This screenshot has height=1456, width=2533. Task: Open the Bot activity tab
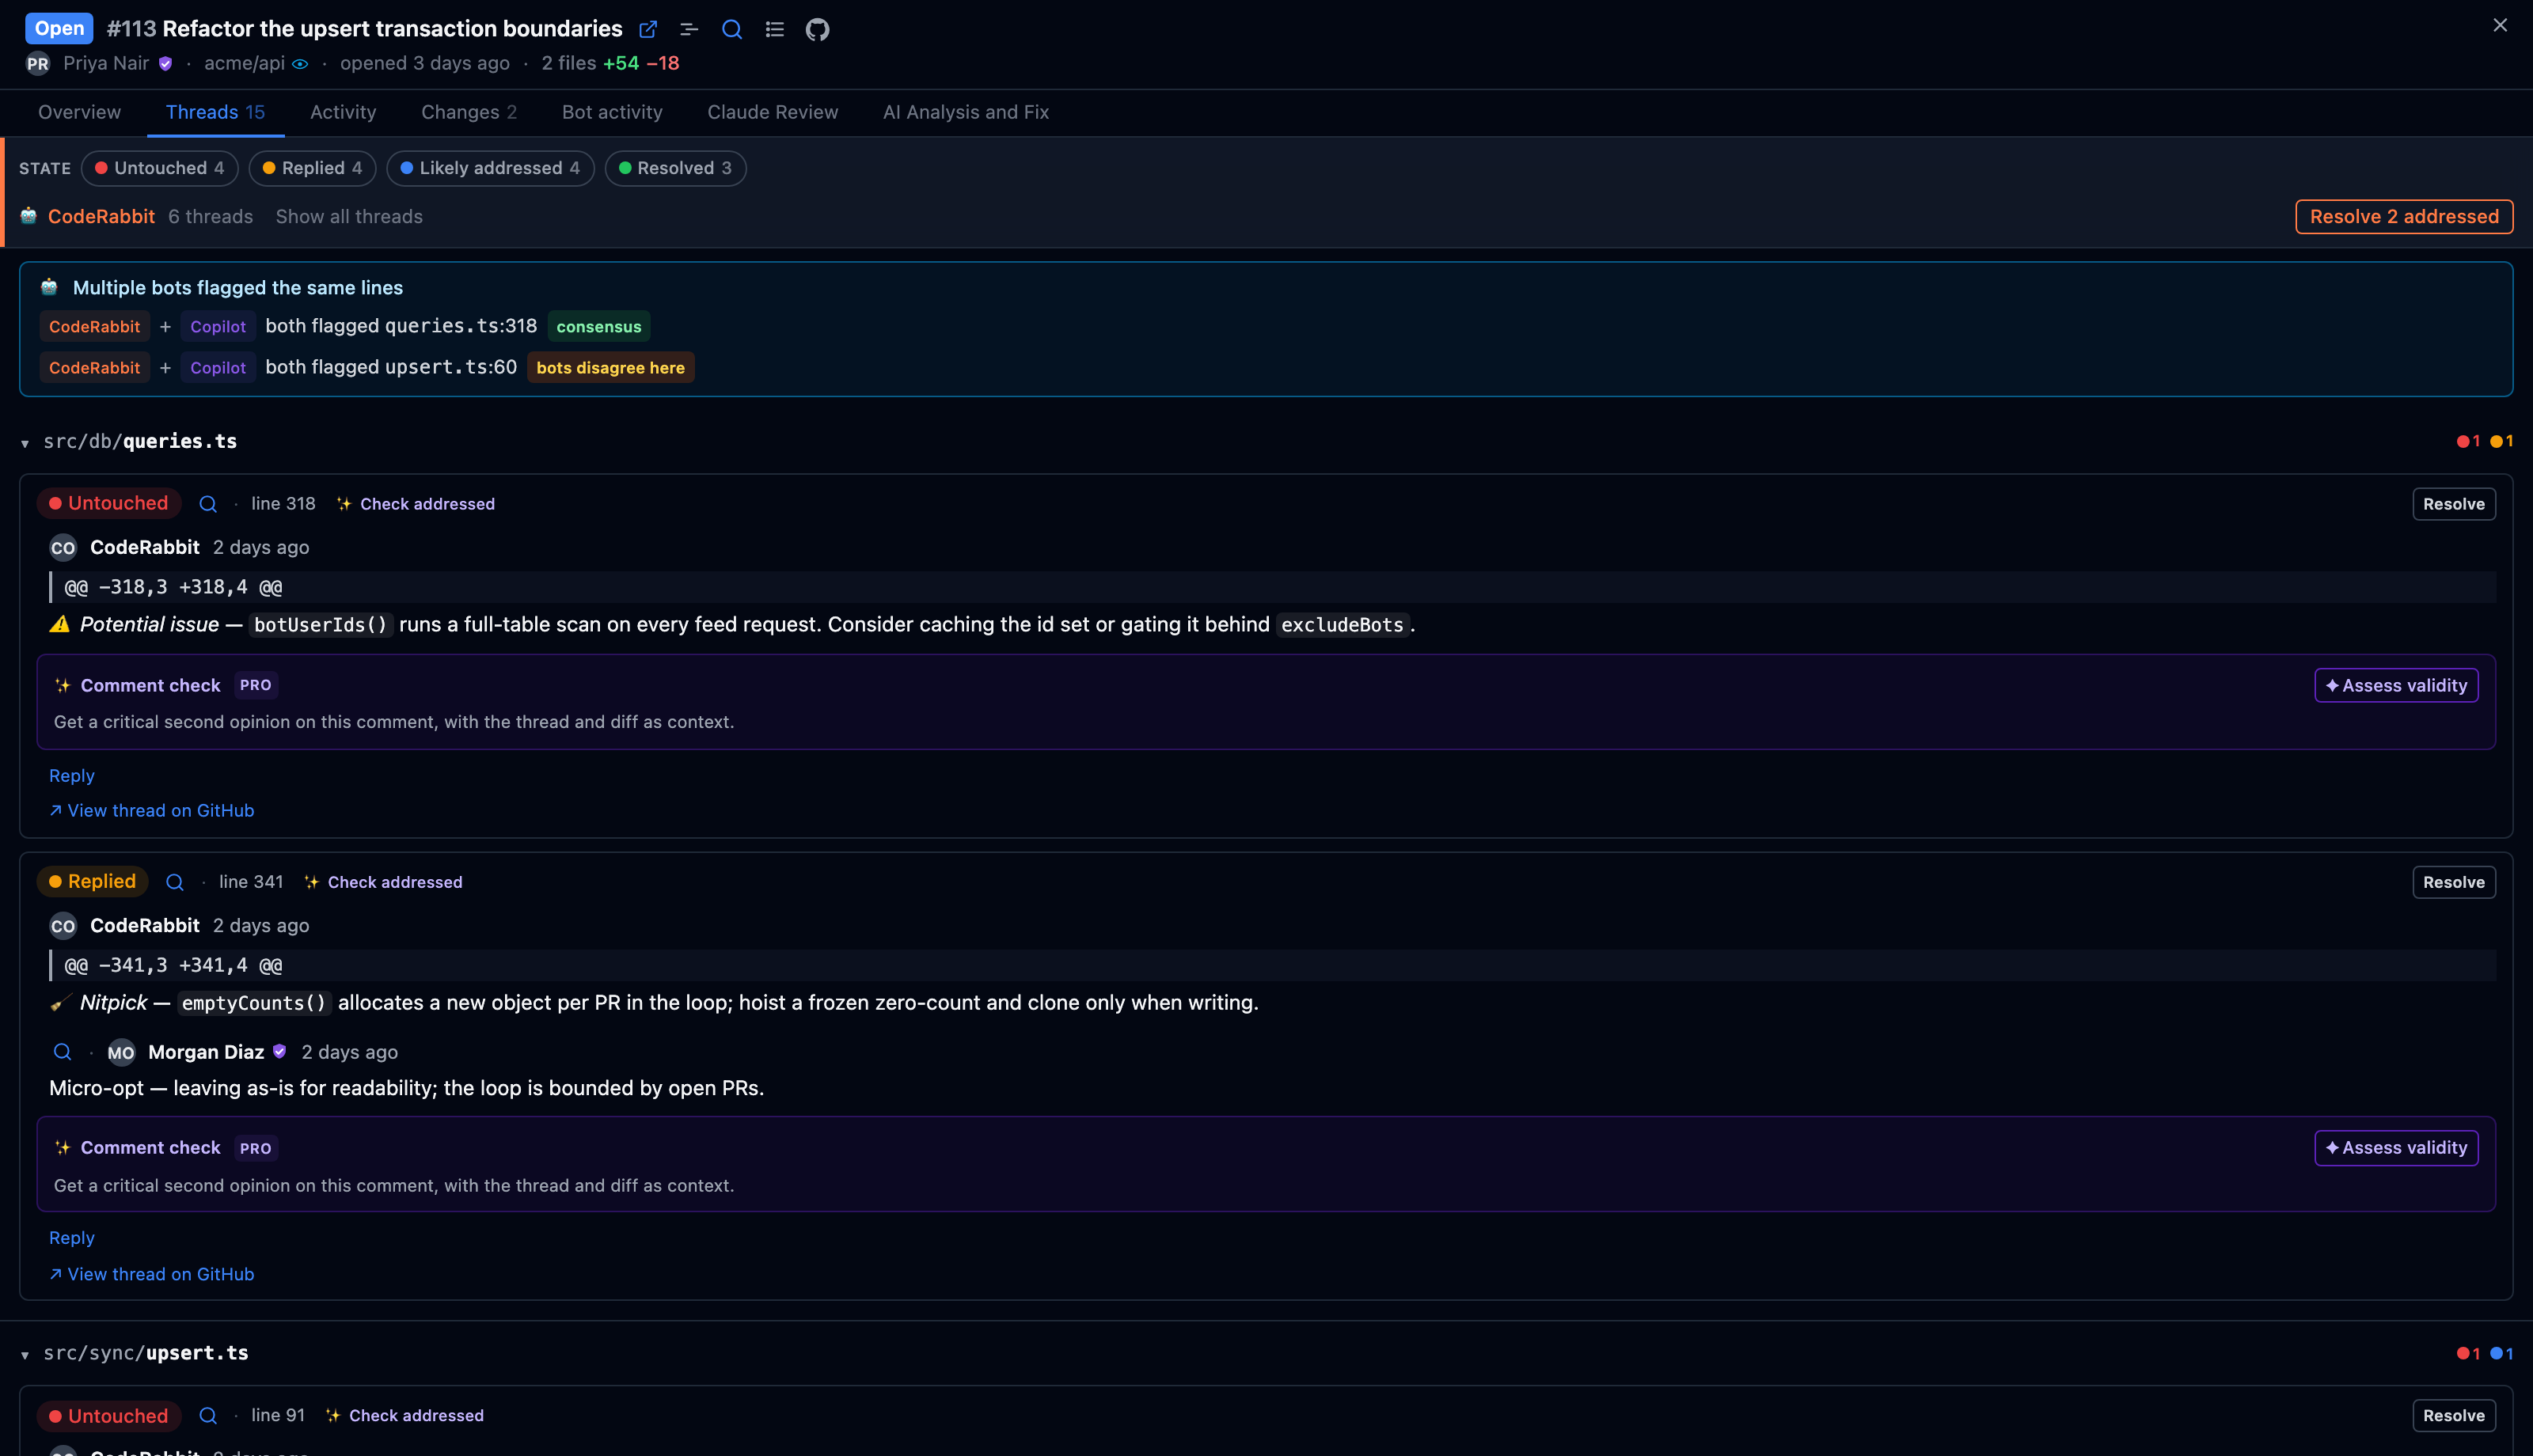[612, 112]
